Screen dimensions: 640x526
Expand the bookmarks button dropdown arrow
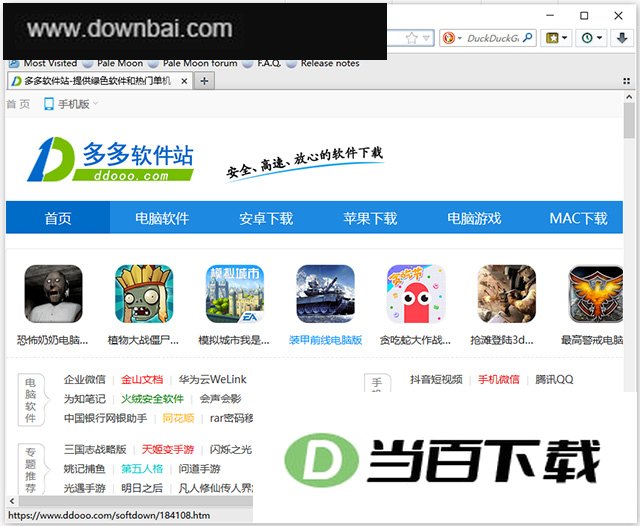pyautogui.click(x=565, y=38)
